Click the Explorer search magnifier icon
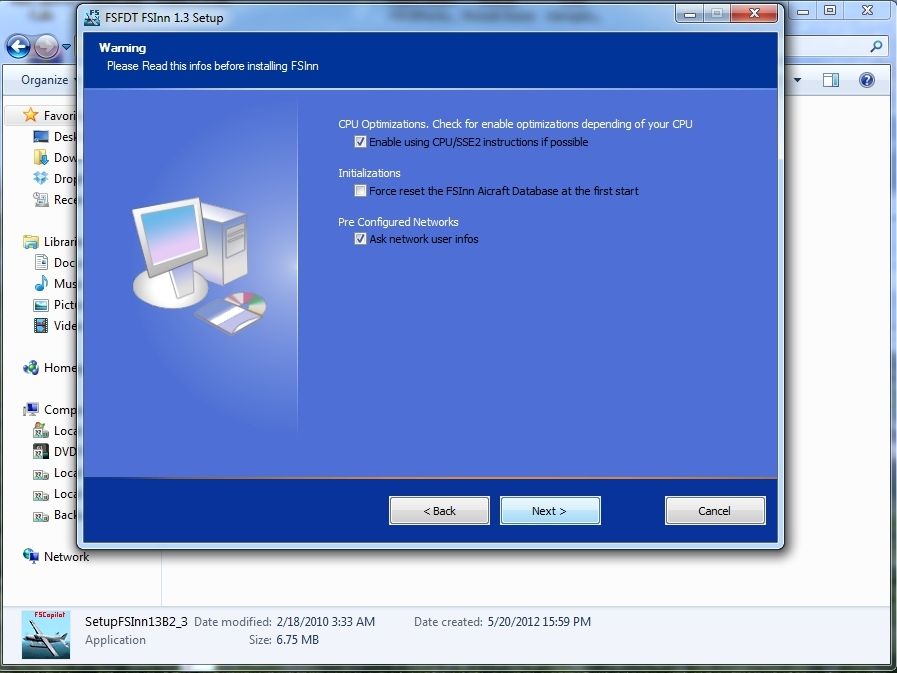 pos(876,46)
